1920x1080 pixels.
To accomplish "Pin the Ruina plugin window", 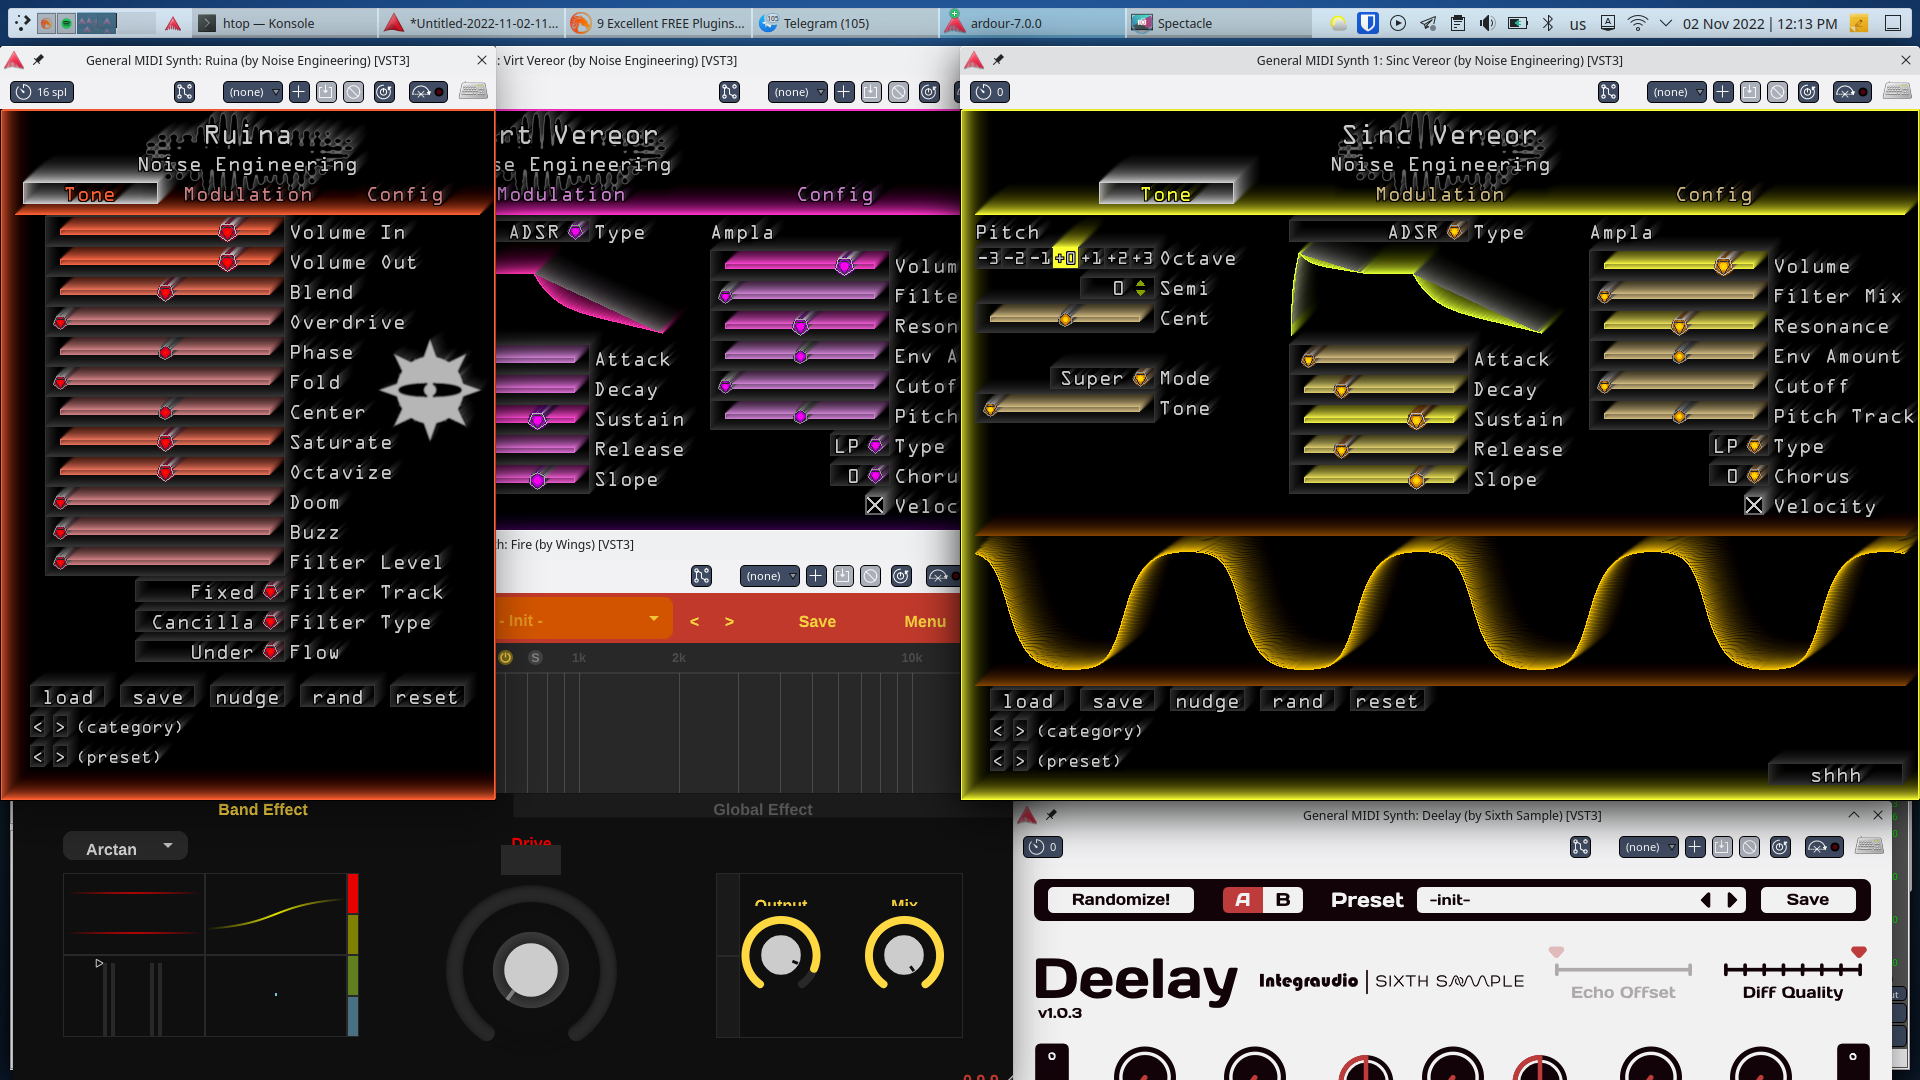I will (x=38, y=60).
